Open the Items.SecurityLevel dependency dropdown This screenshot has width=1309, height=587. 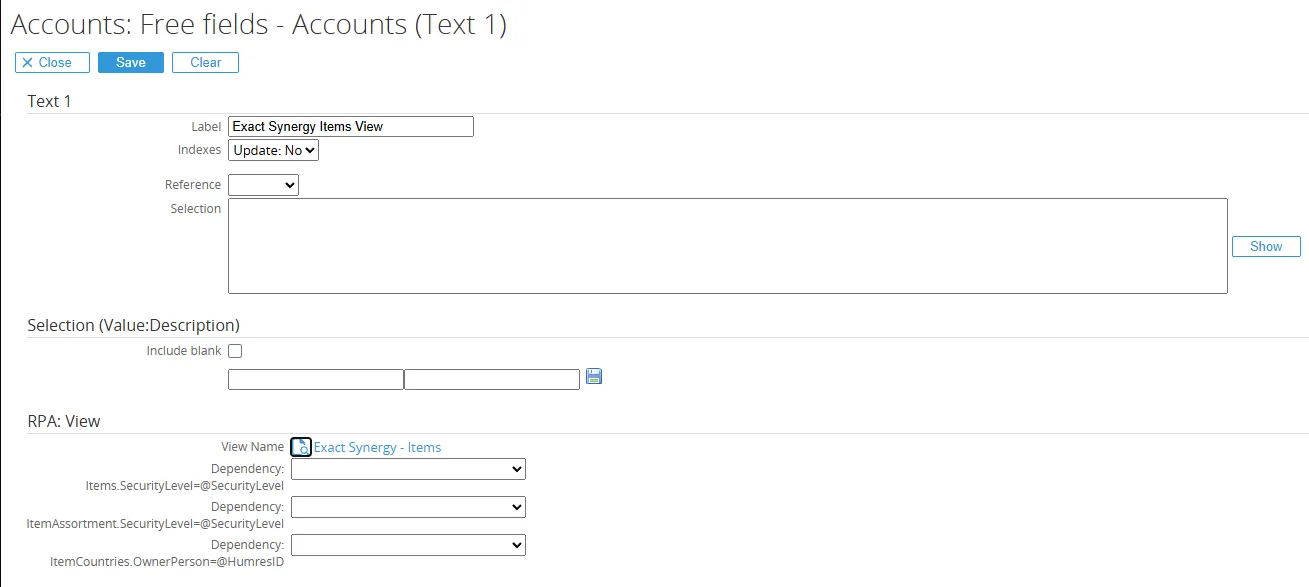coord(407,468)
